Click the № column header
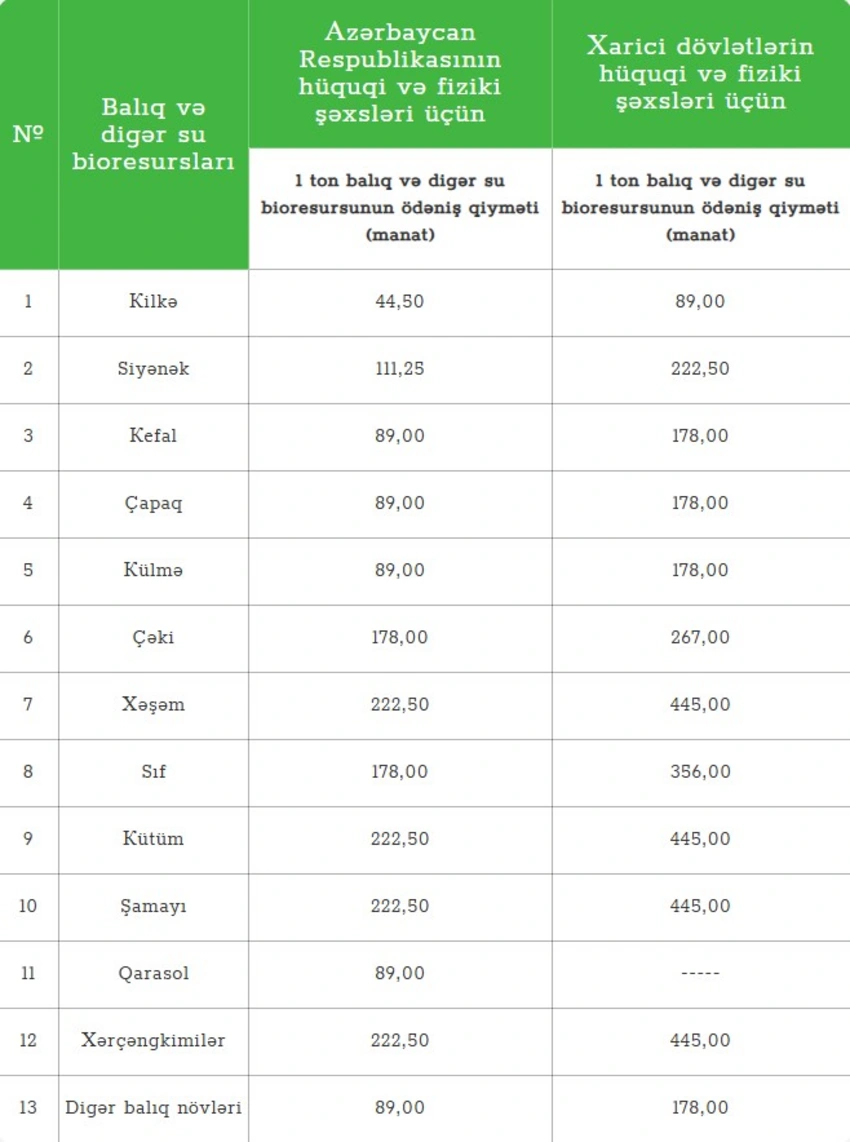 point(28,134)
